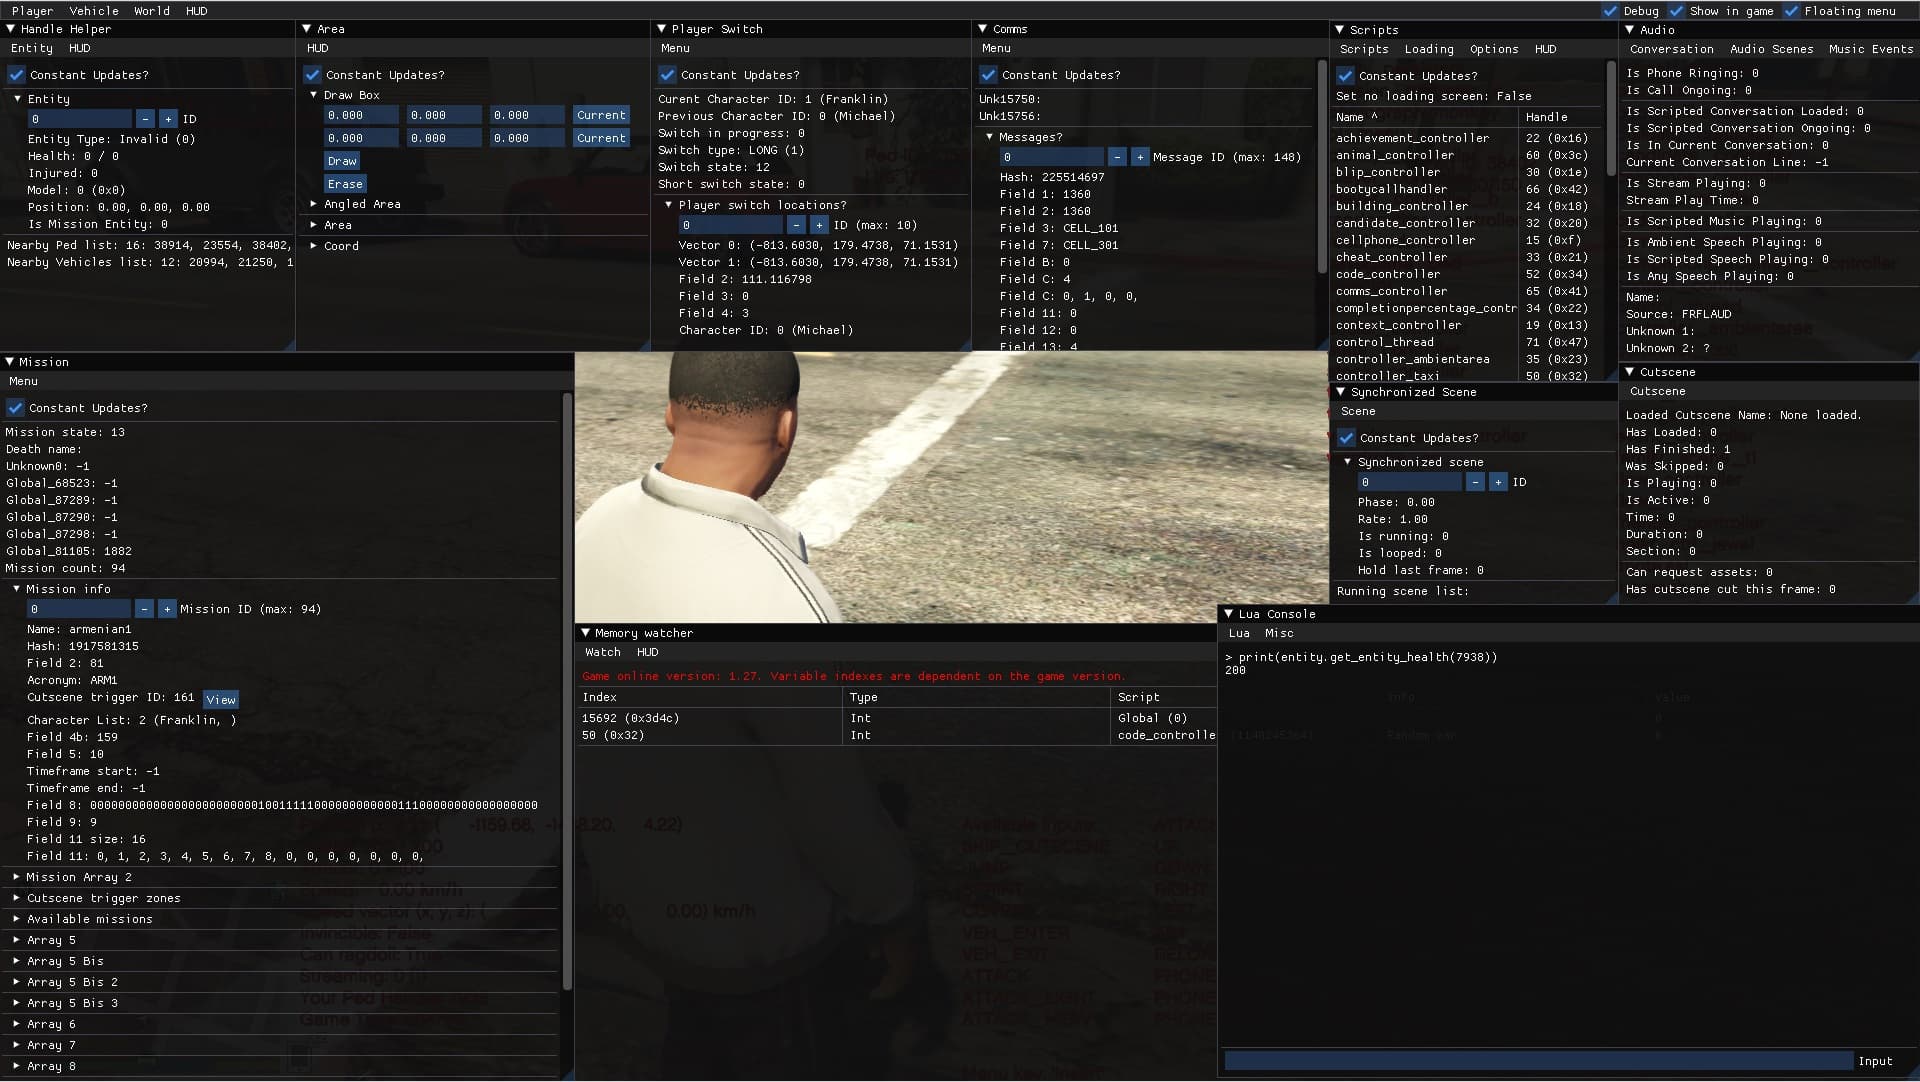
Task: Switch to the Audio Scenes menu
Action: 1771,49
